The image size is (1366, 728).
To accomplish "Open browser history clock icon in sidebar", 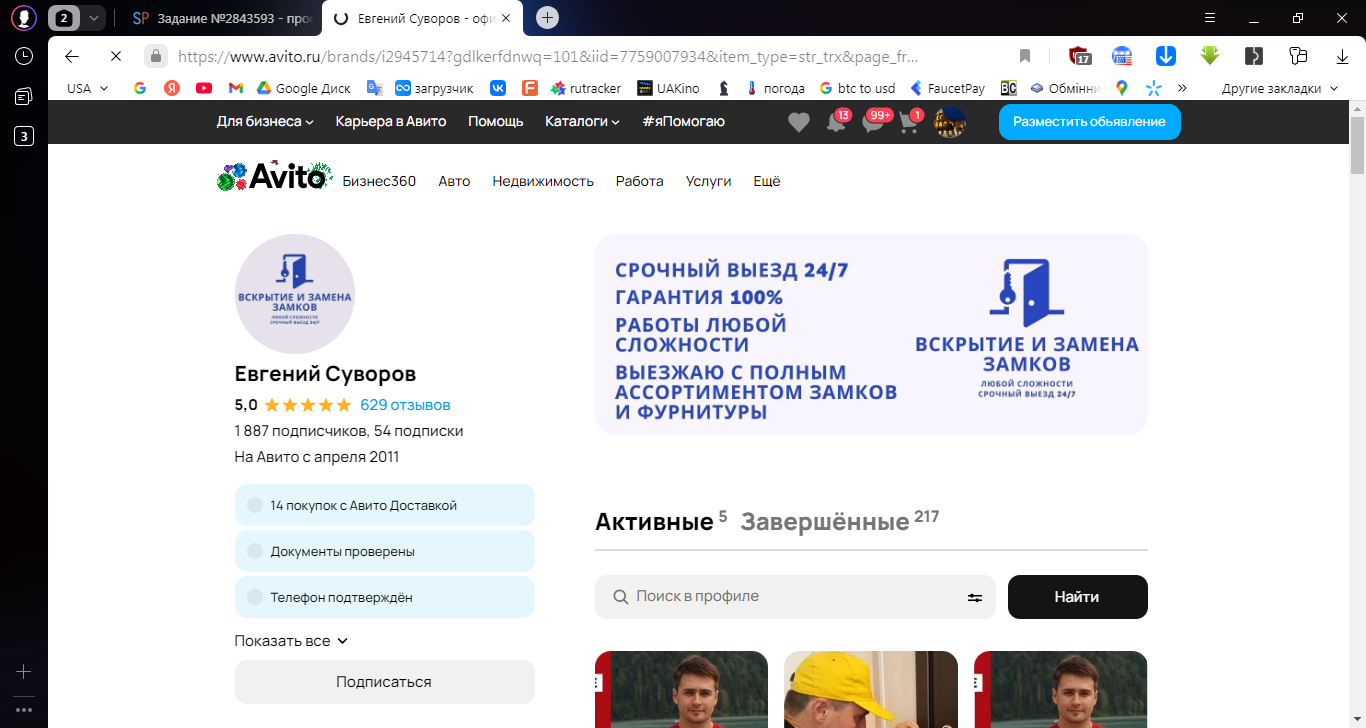I will (24, 56).
